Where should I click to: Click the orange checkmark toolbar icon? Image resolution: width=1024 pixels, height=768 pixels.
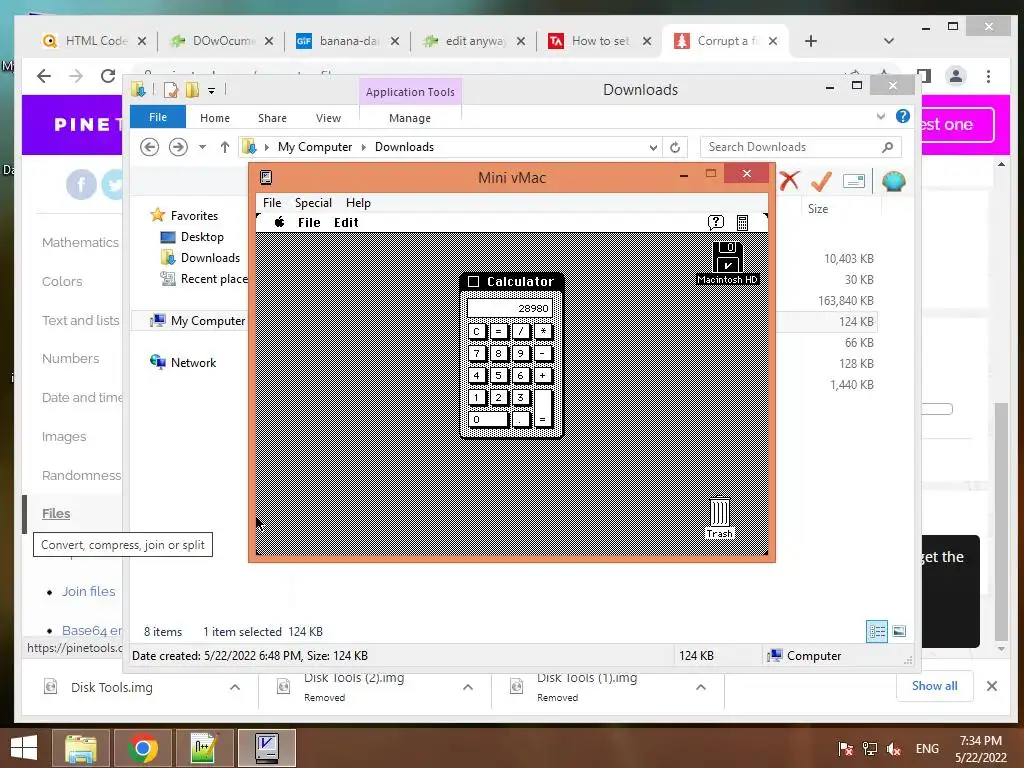[x=821, y=180]
